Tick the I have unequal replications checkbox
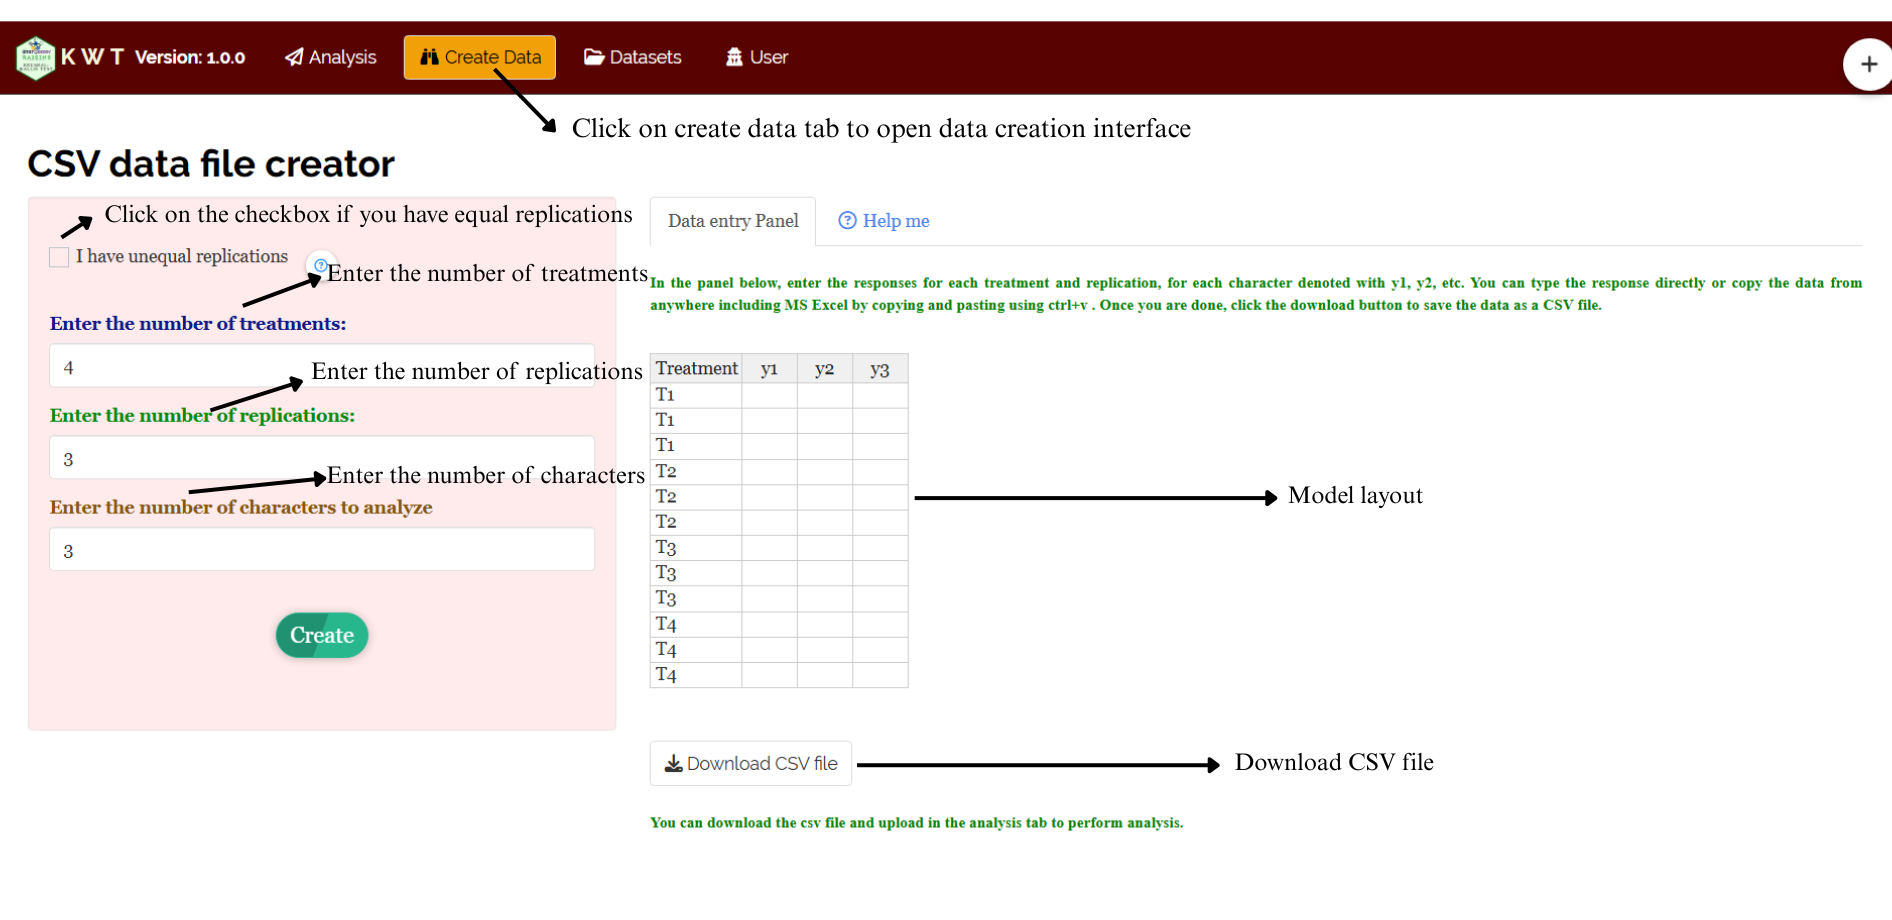Viewport: 1892px width, 920px height. 59,257
